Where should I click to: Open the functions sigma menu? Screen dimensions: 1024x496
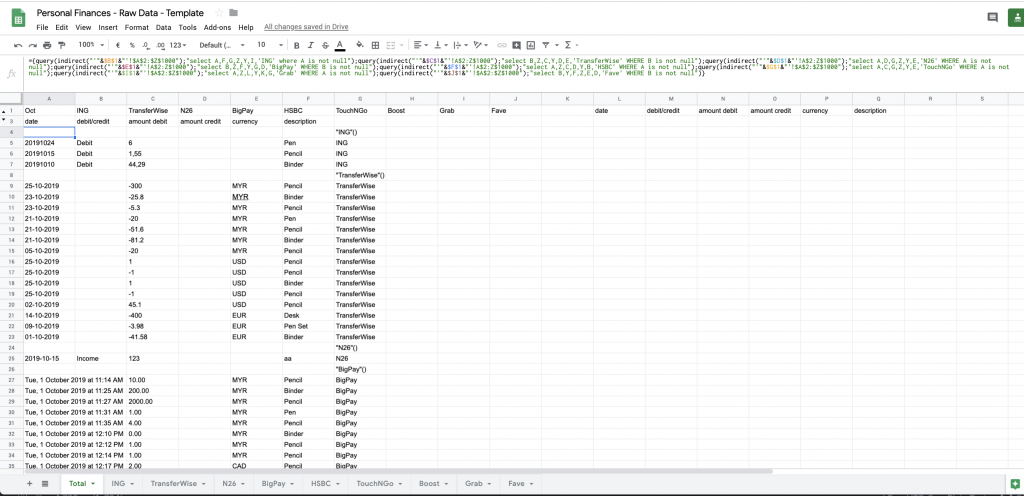pos(569,45)
